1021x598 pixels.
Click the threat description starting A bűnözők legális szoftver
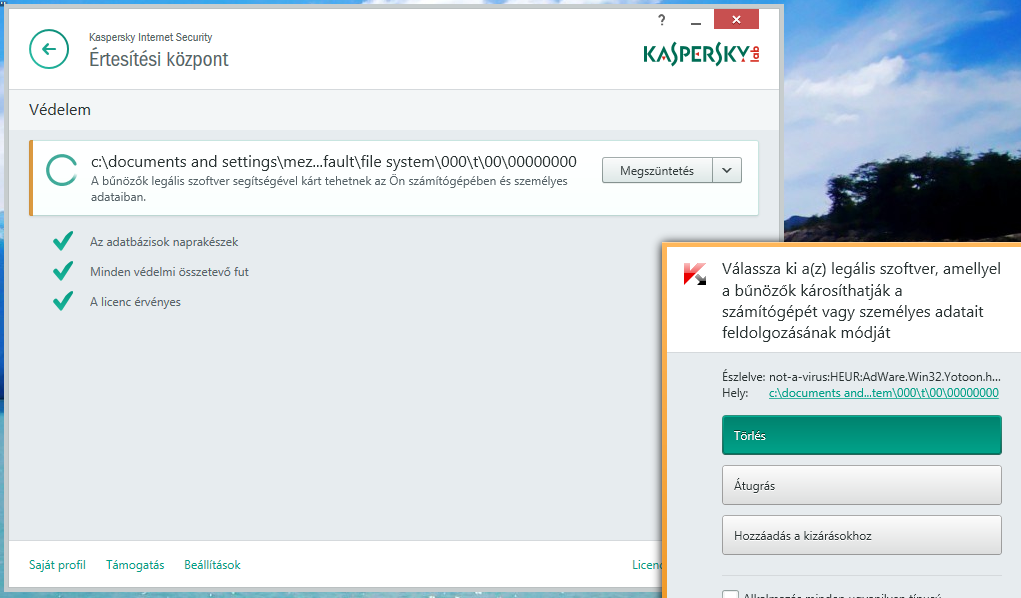tap(329, 189)
